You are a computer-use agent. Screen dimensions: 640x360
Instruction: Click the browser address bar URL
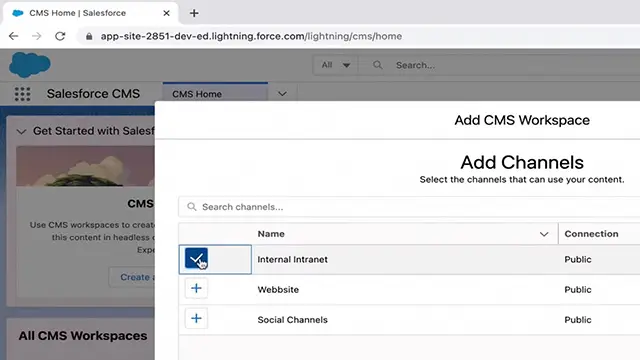[251, 36]
